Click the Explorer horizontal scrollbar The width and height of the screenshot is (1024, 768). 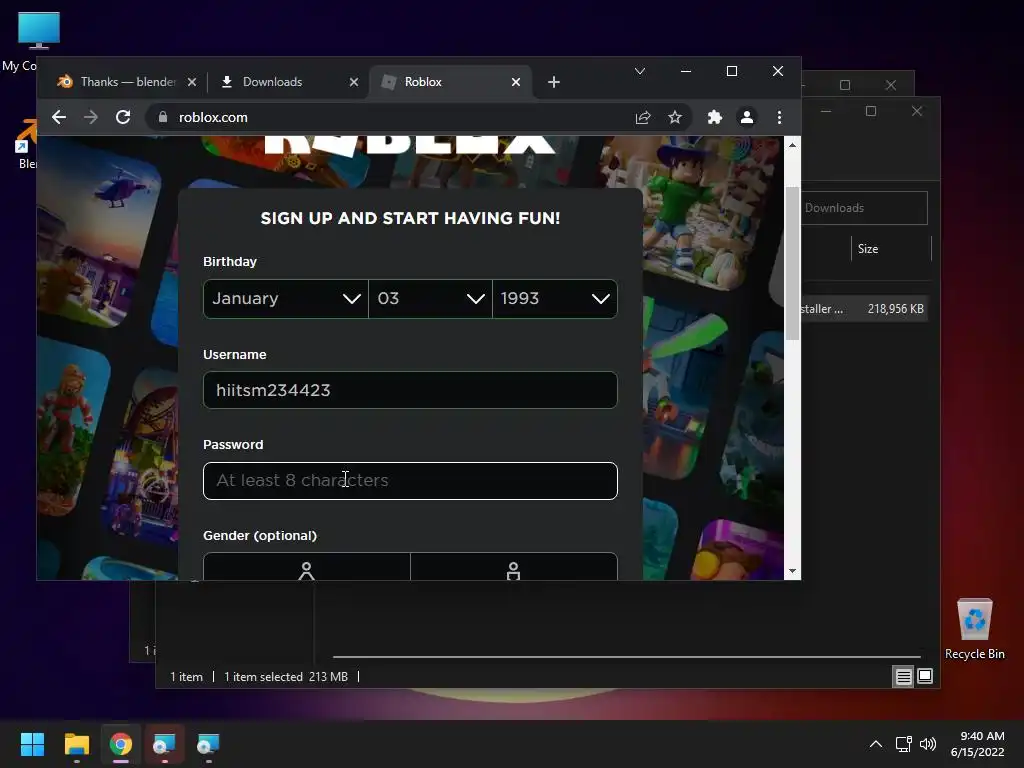[x=626, y=656]
